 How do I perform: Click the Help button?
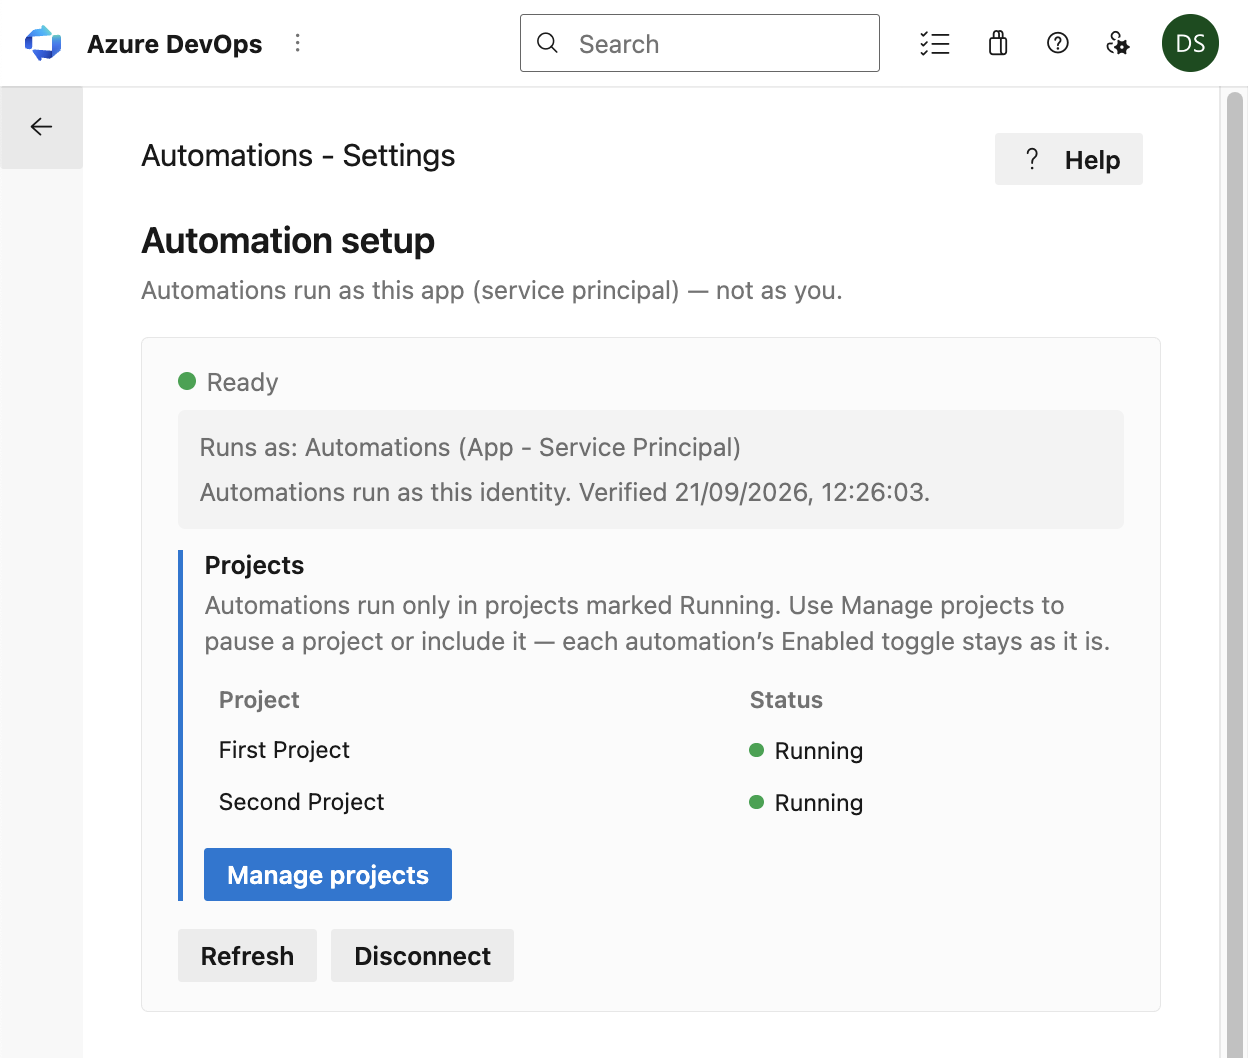coord(1068,159)
